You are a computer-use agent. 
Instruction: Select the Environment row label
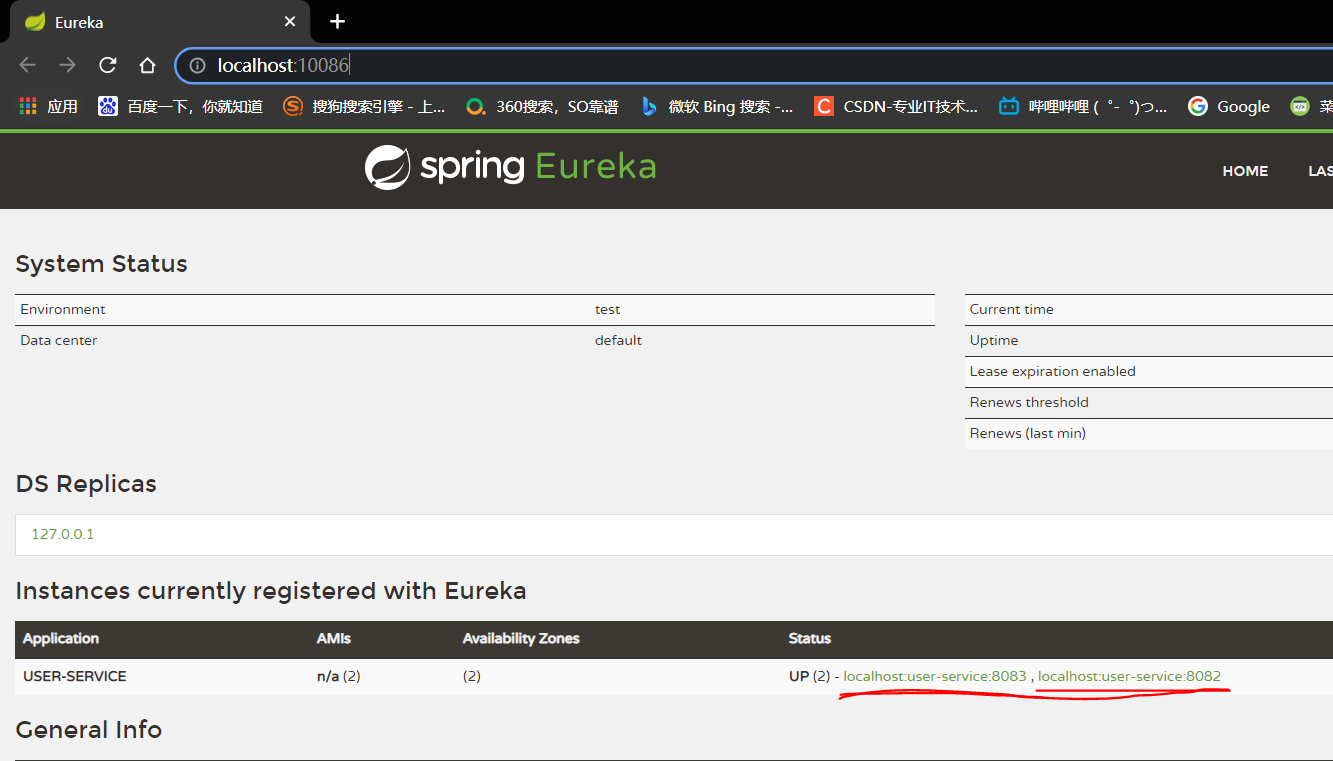(63, 309)
